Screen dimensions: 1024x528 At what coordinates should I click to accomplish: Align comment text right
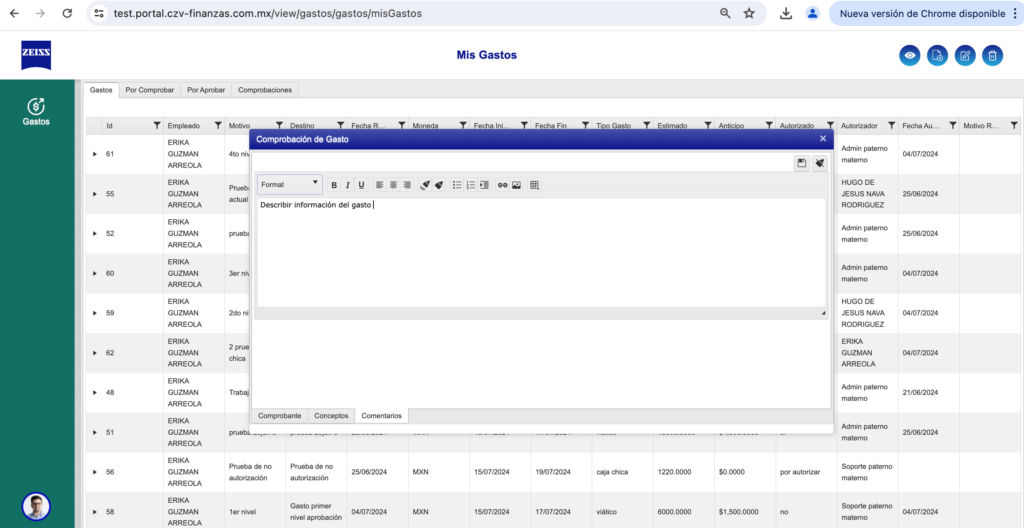point(407,185)
